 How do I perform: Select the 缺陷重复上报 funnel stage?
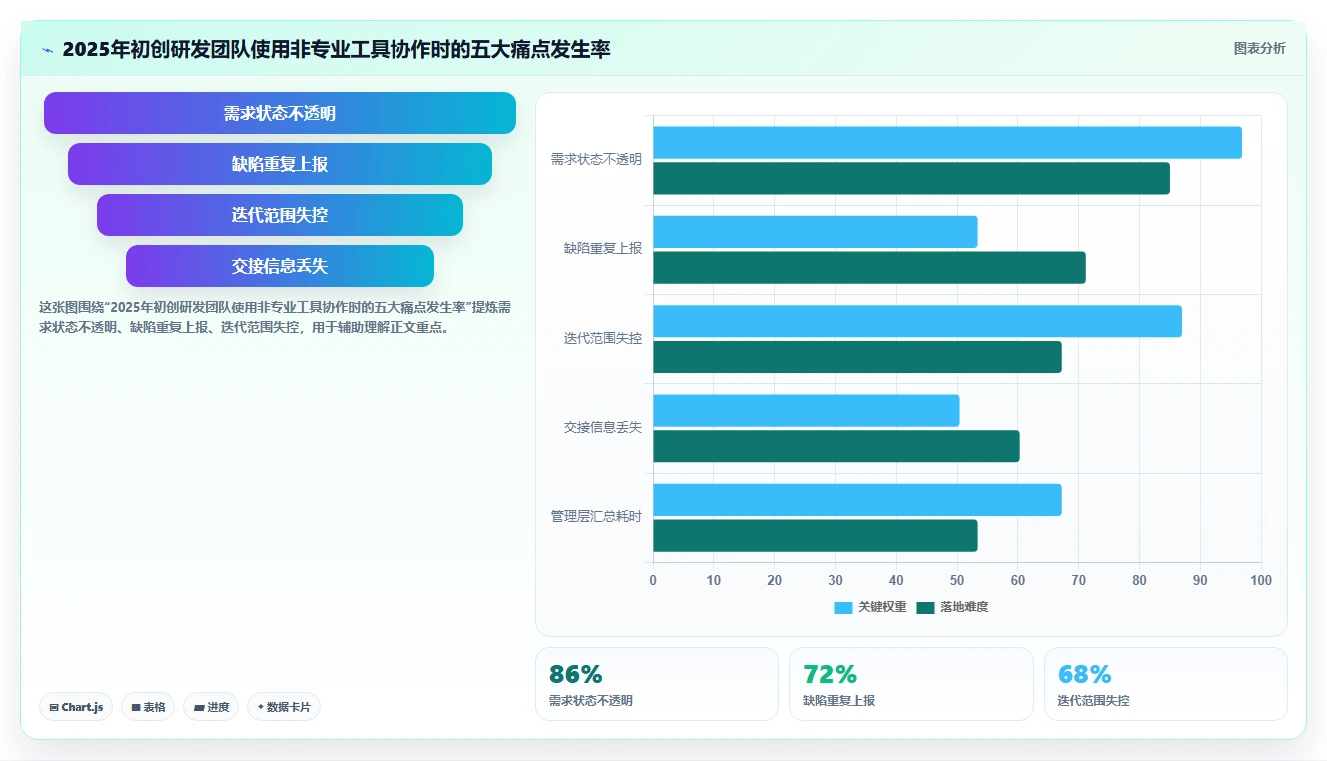280,164
